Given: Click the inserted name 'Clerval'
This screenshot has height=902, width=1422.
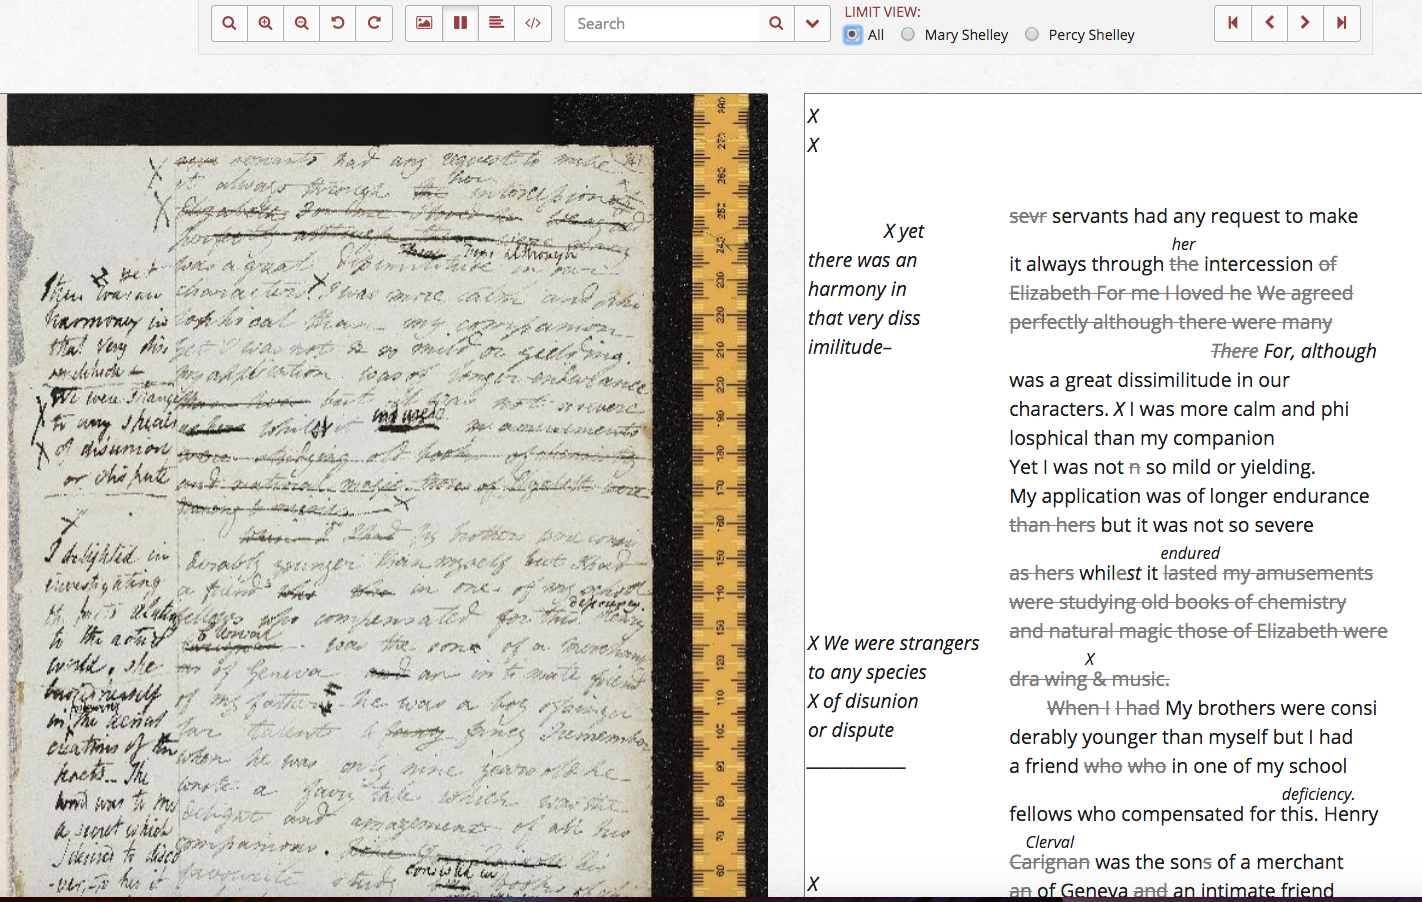Looking at the screenshot, I should coord(1050,842).
